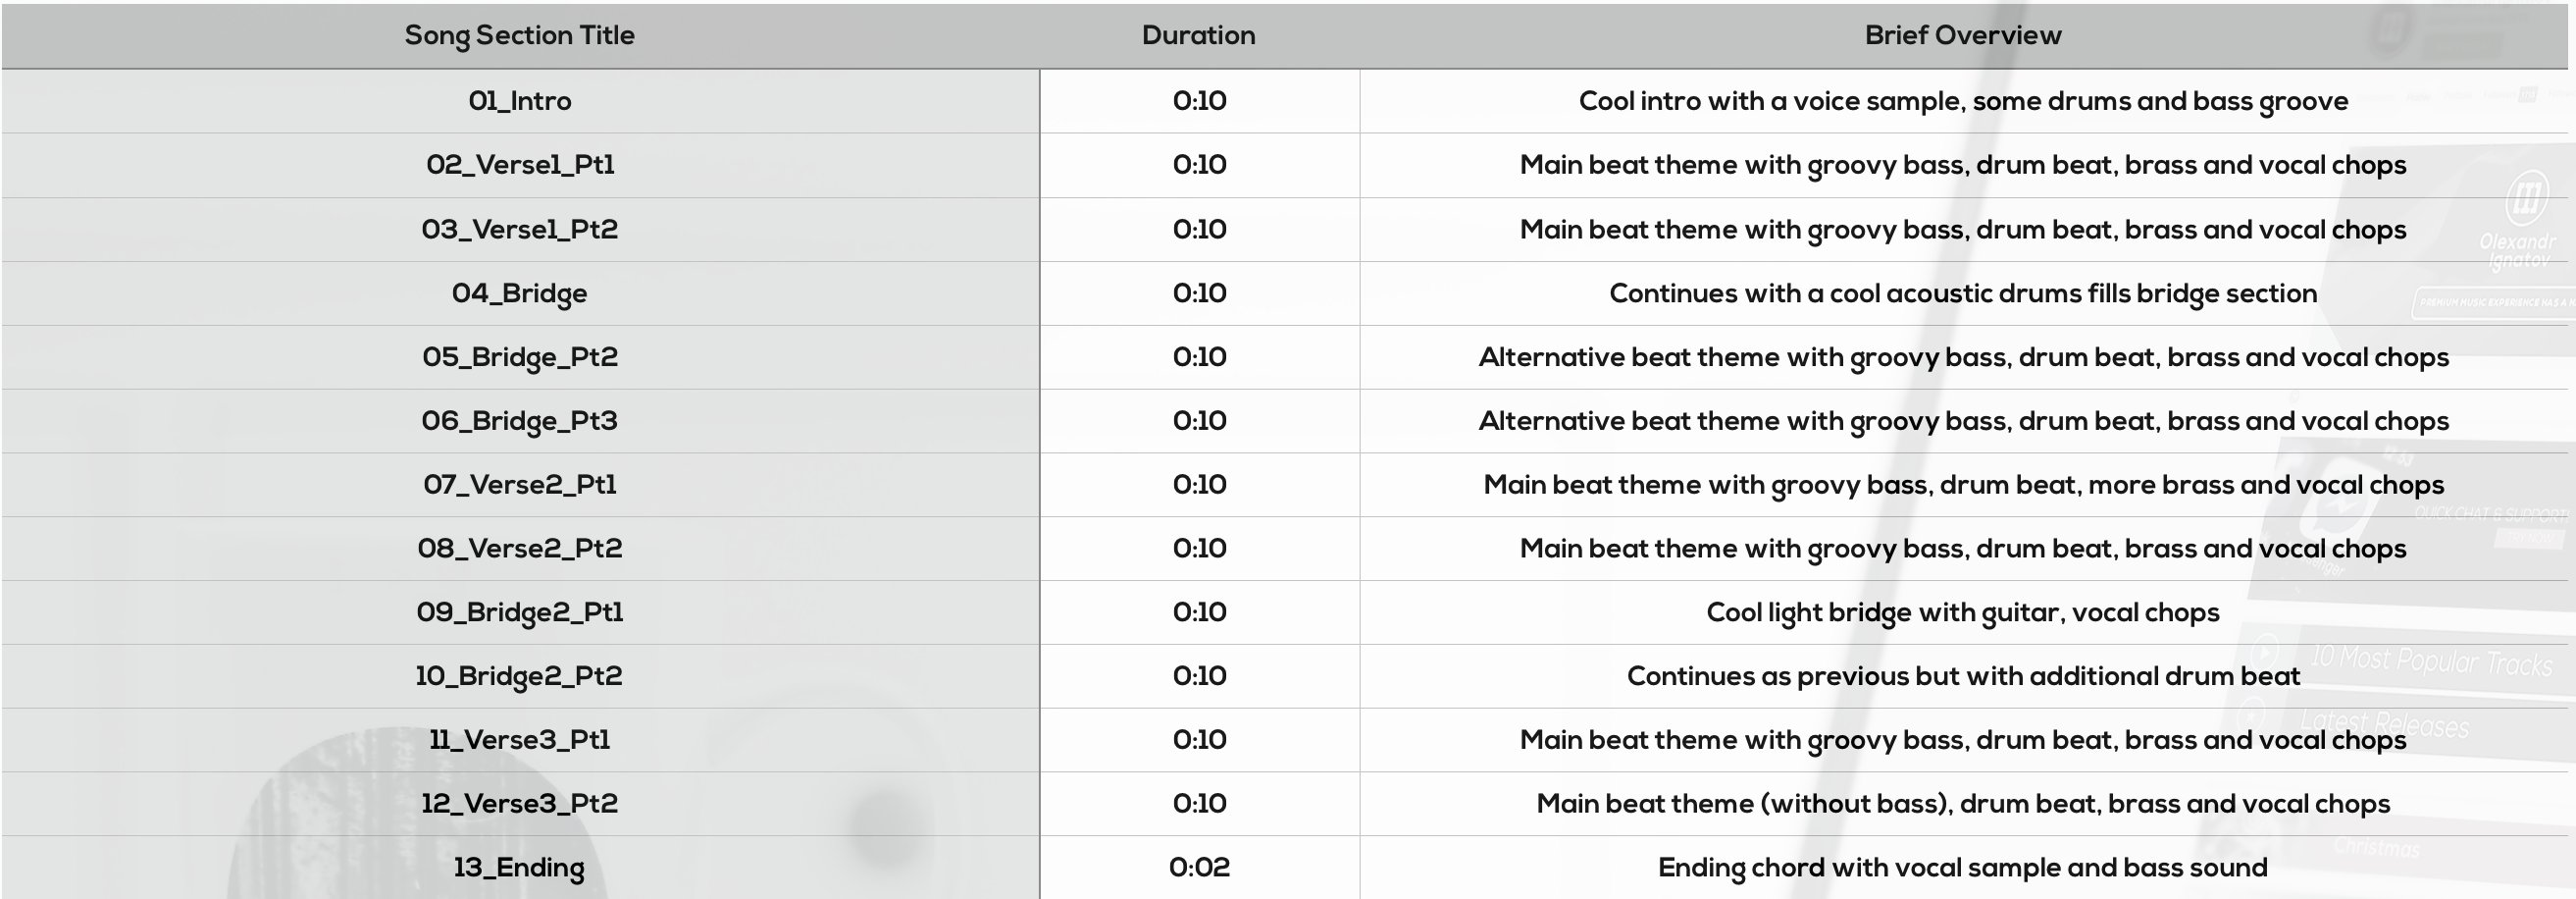
Task: Select the 04_Bridge section title
Action: 519,293
